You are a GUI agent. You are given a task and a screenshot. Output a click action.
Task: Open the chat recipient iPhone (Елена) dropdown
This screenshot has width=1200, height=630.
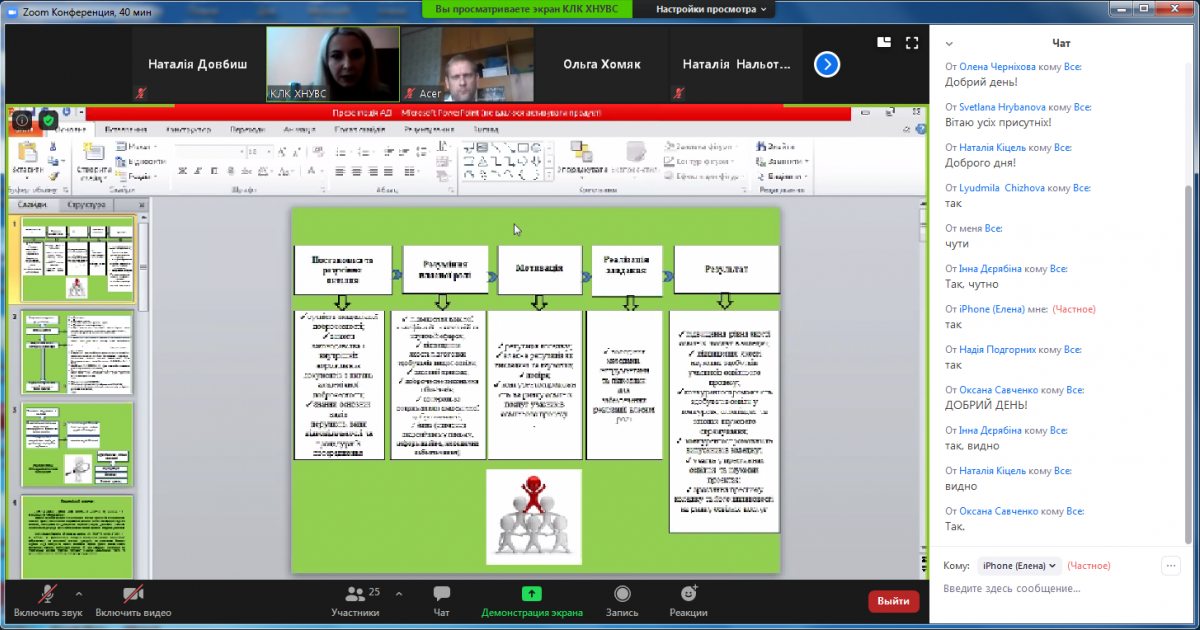point(1019,565)
